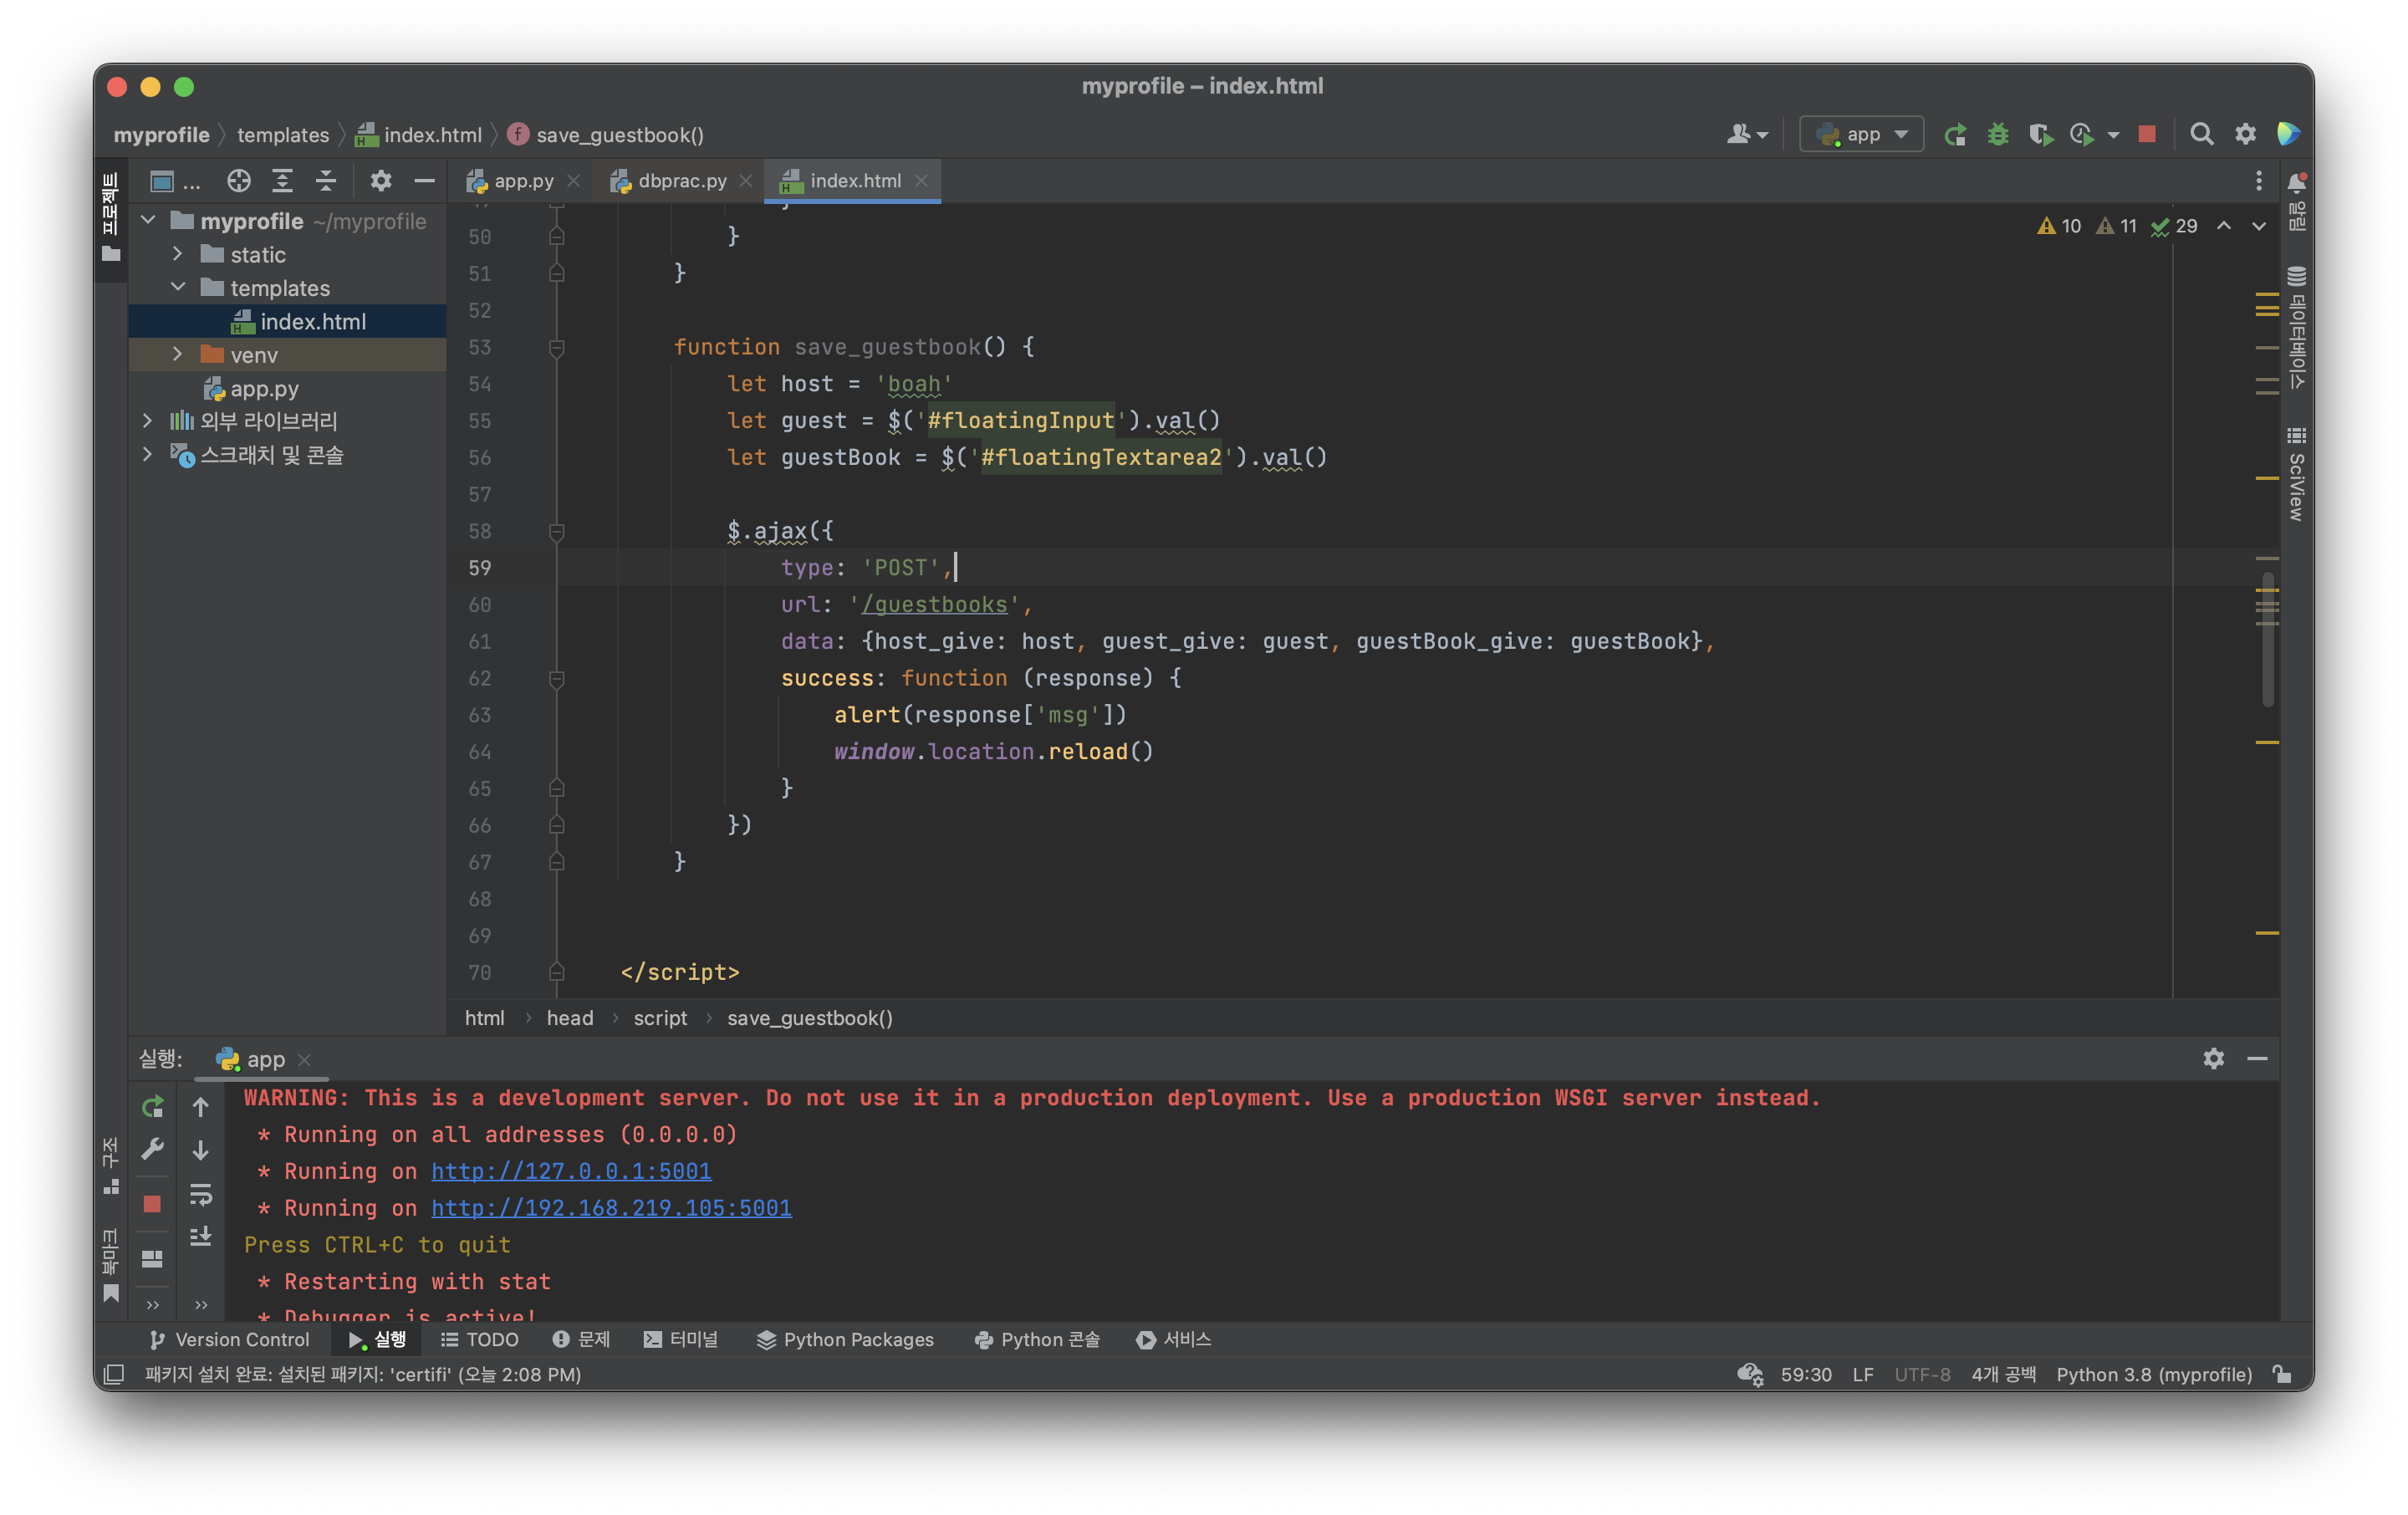Open the Python Packages tool window
This screenshot has height=1515, width=2408.
(845, 1339)
